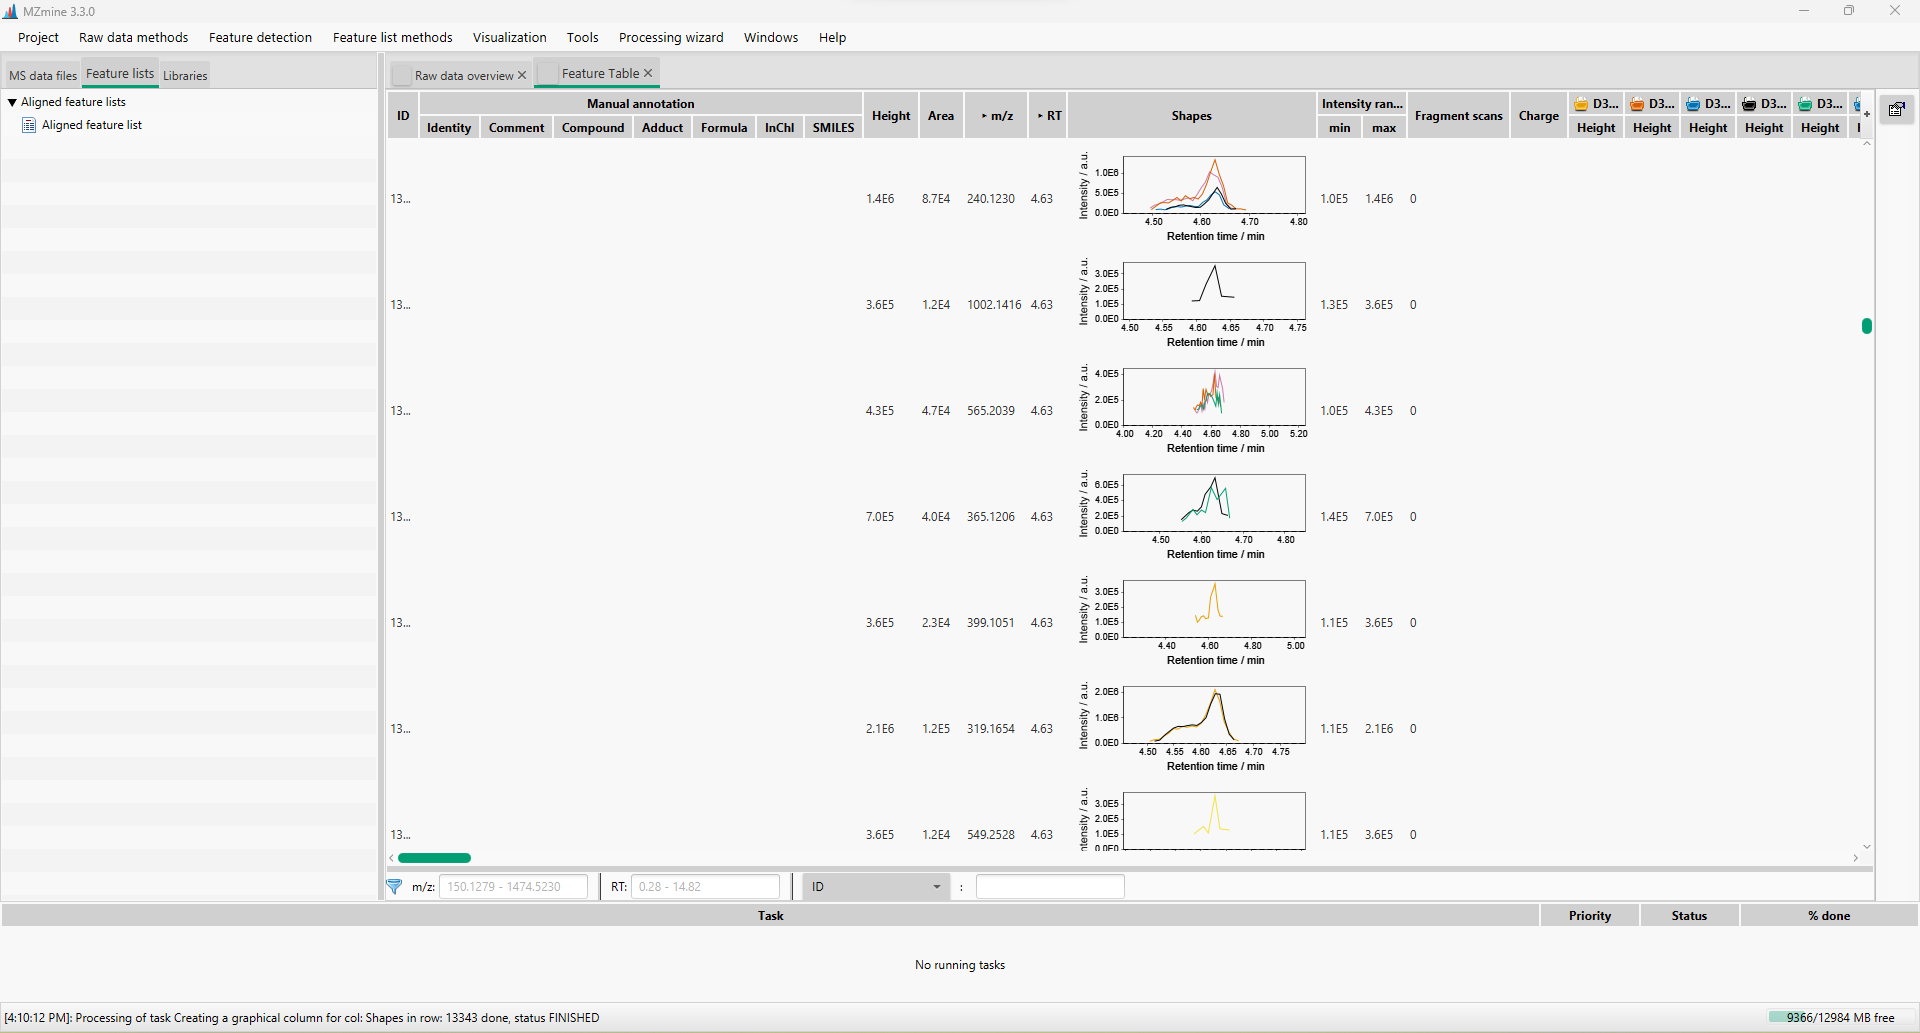The height and width of the screenshot is (1033, 1920).
Task: Toggle sorting on the RT column
Action: 1047,115
